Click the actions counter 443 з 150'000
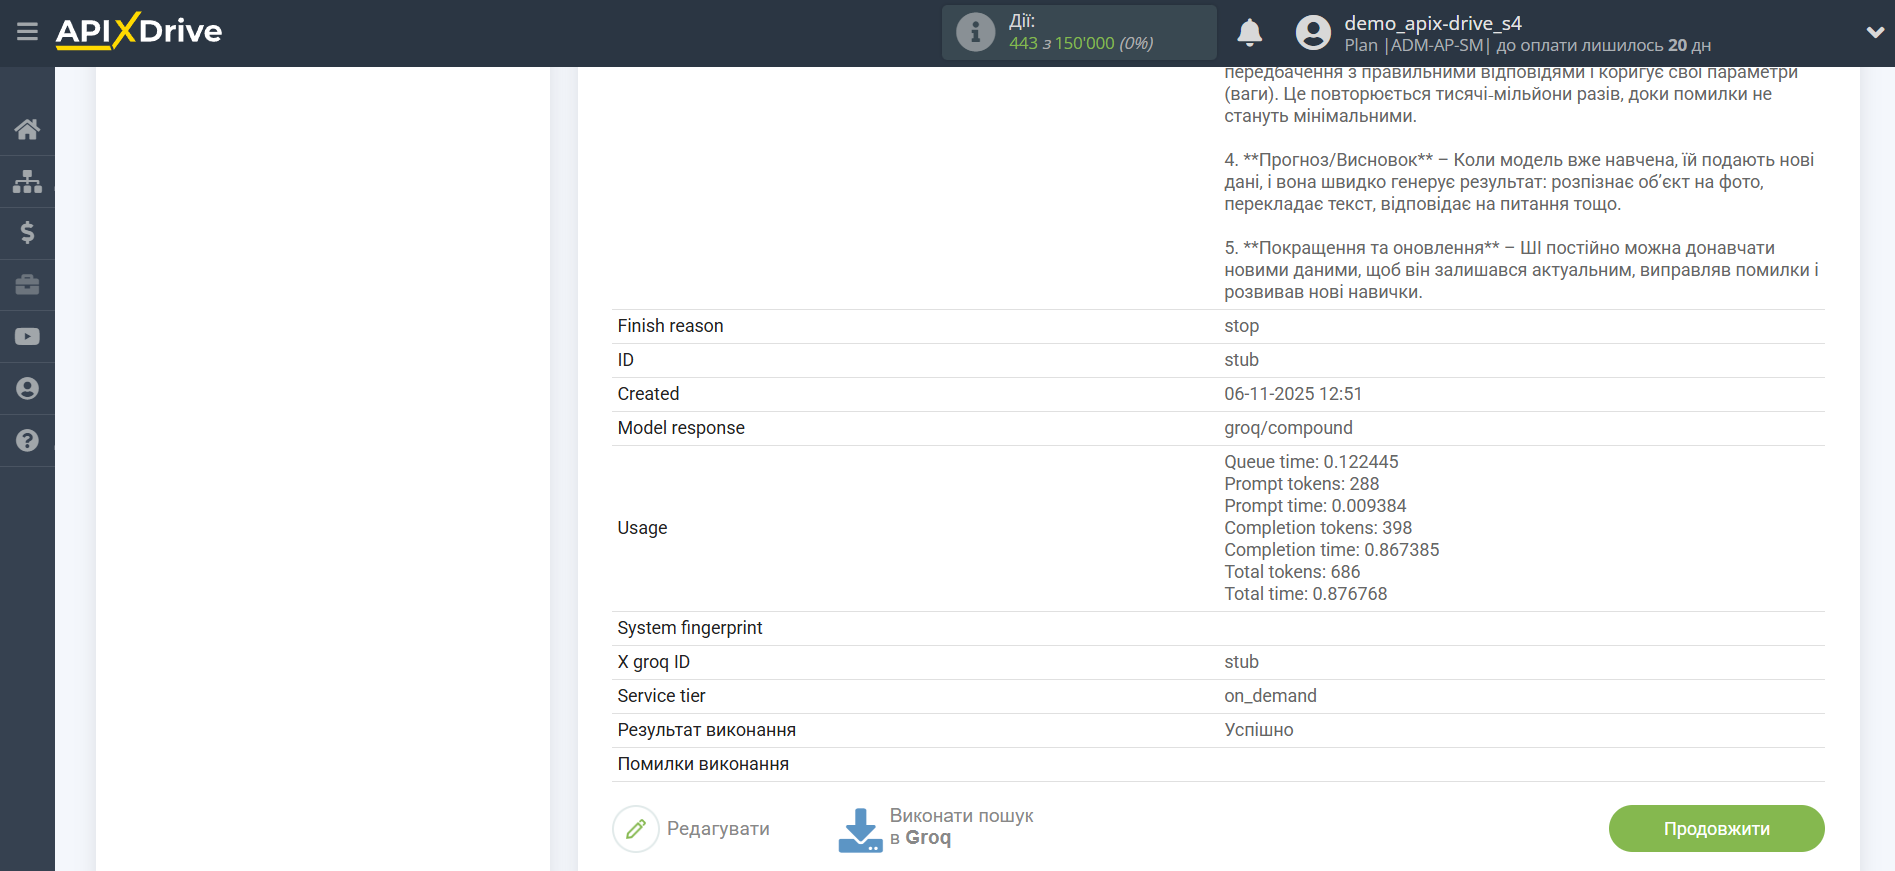1895x871 pixels. 1081,43
